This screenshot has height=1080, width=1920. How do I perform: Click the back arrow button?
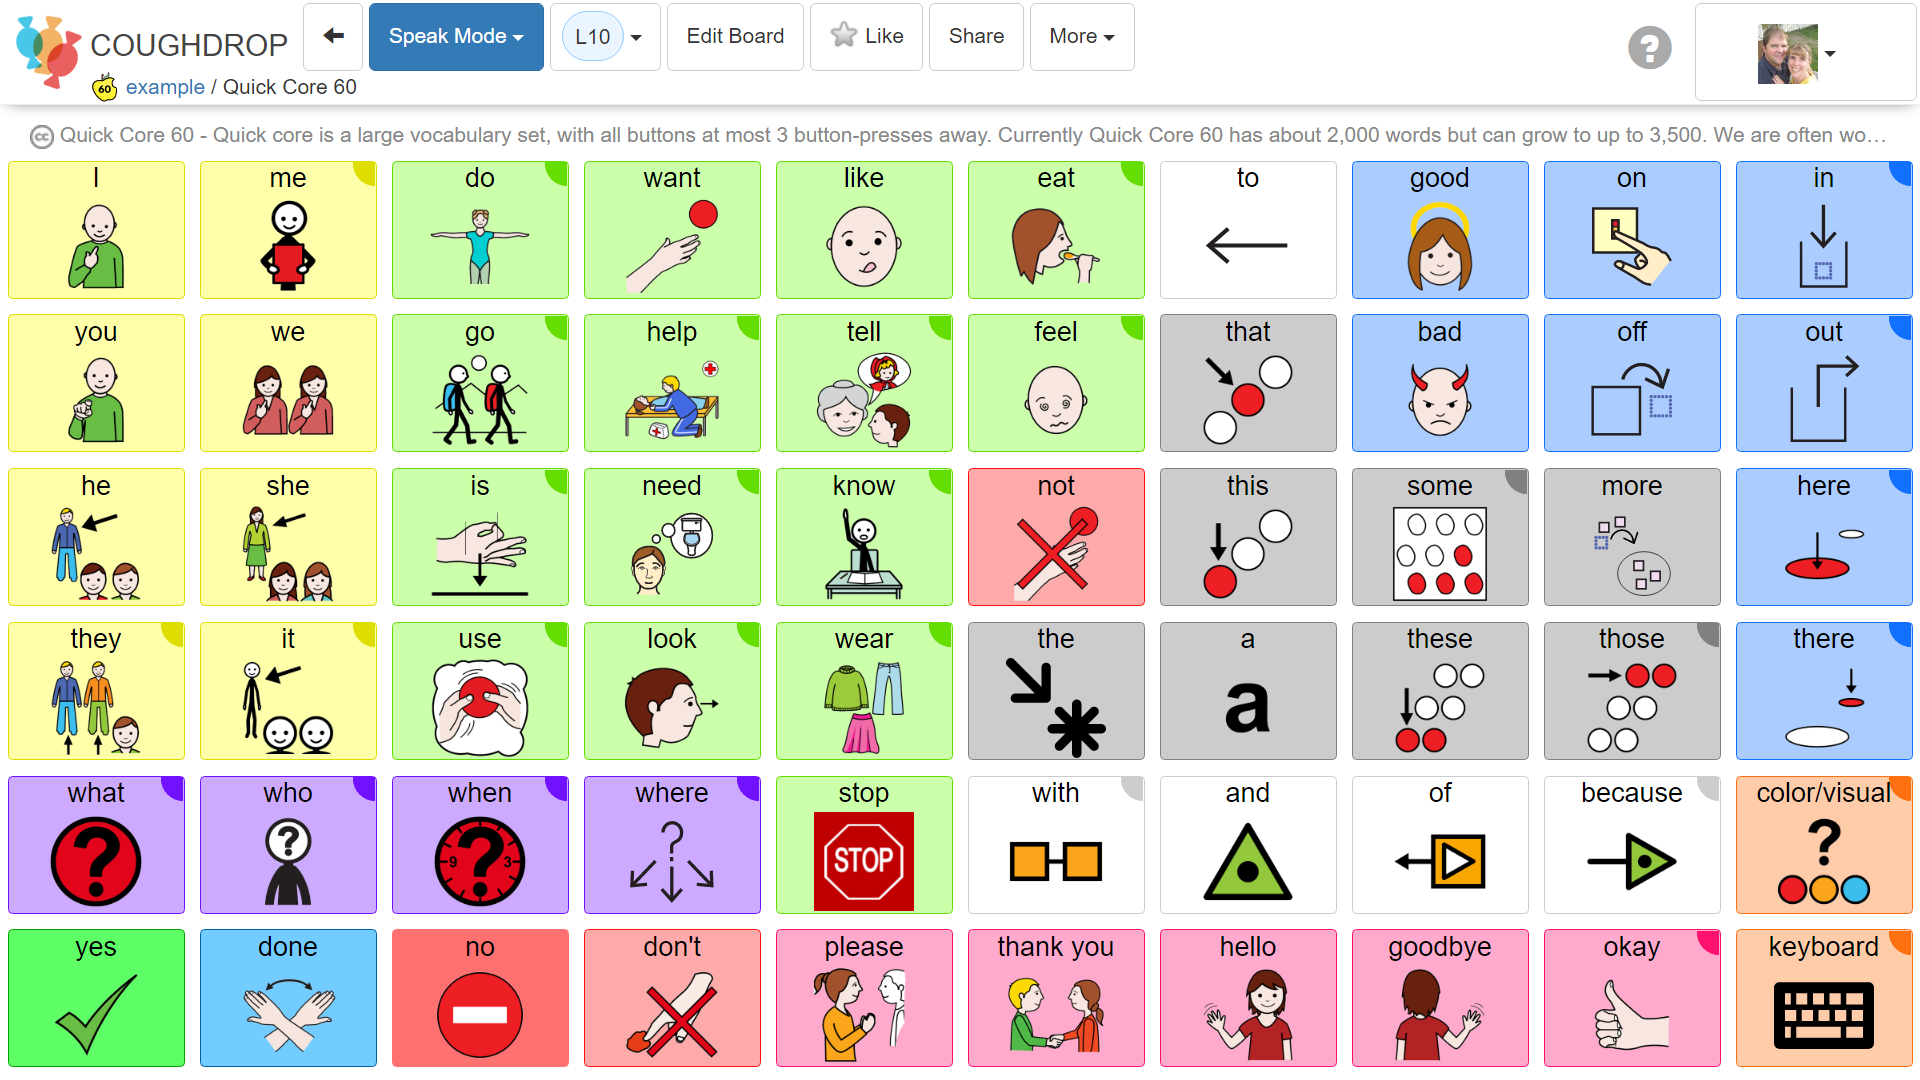pyautogui.click(x=333, y=37)
